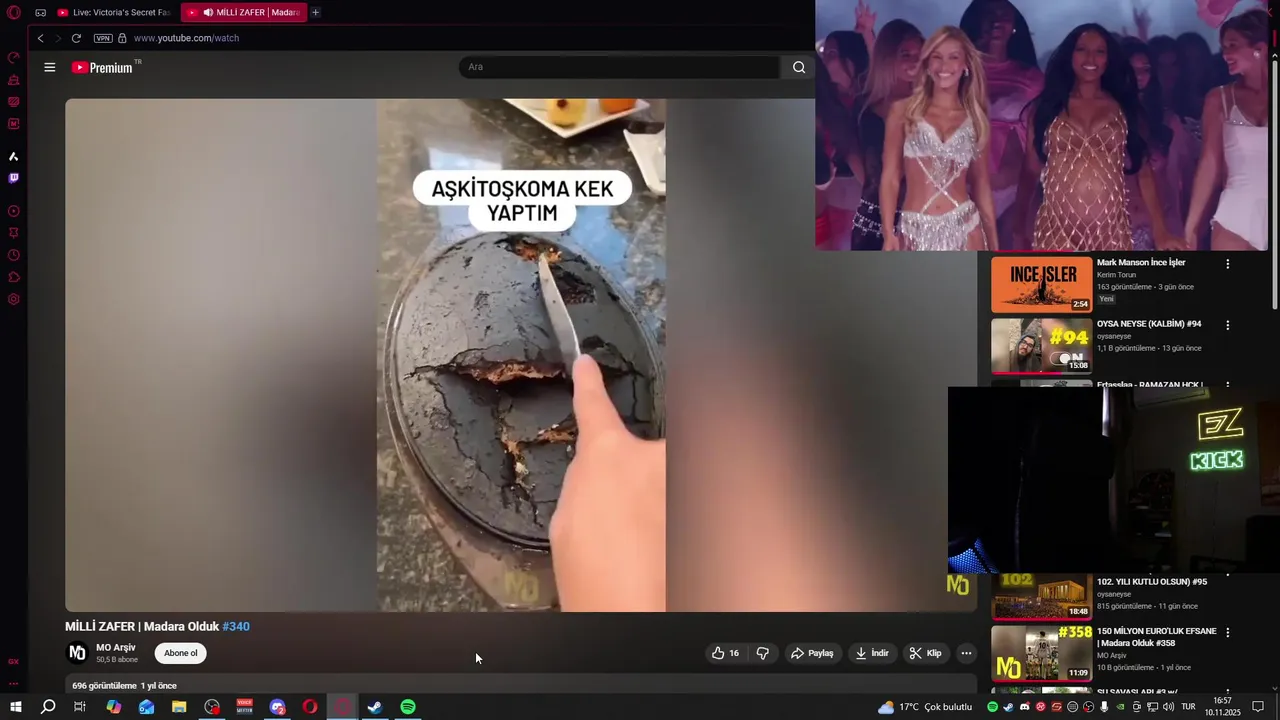Go forward with the browser forward arrow
The width and height of the screenshot is (1280, 720).
[x=58, y=38]
